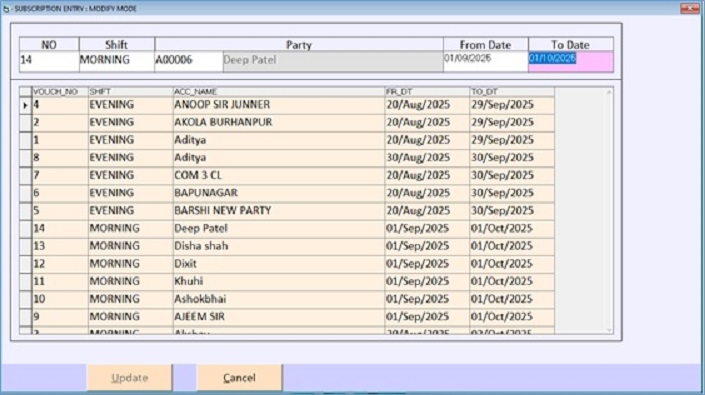Click the application icon in title bar

[x=6, y=9]
